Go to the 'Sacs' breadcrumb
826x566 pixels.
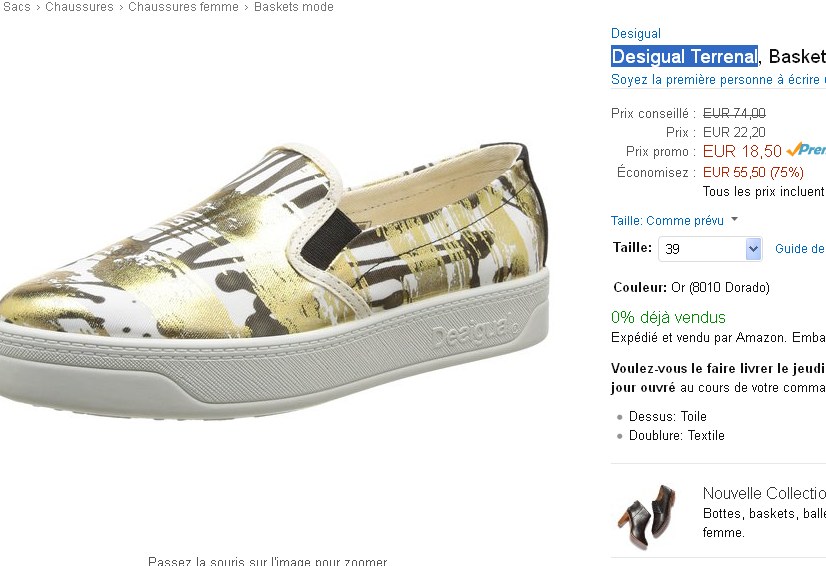[15, 7]
